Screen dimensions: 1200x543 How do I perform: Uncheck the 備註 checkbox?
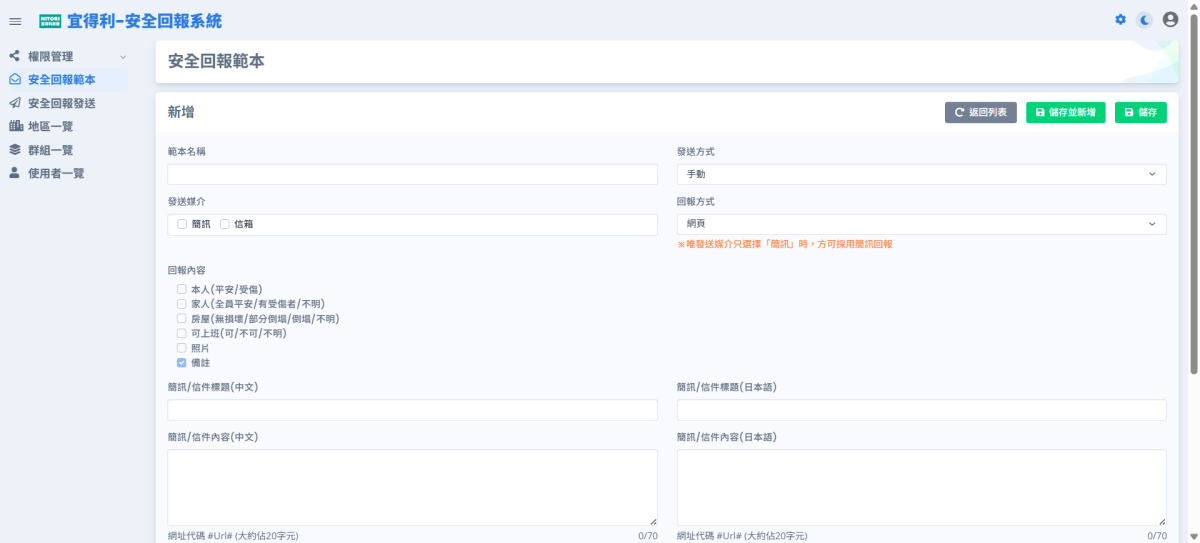pos(182,363)
